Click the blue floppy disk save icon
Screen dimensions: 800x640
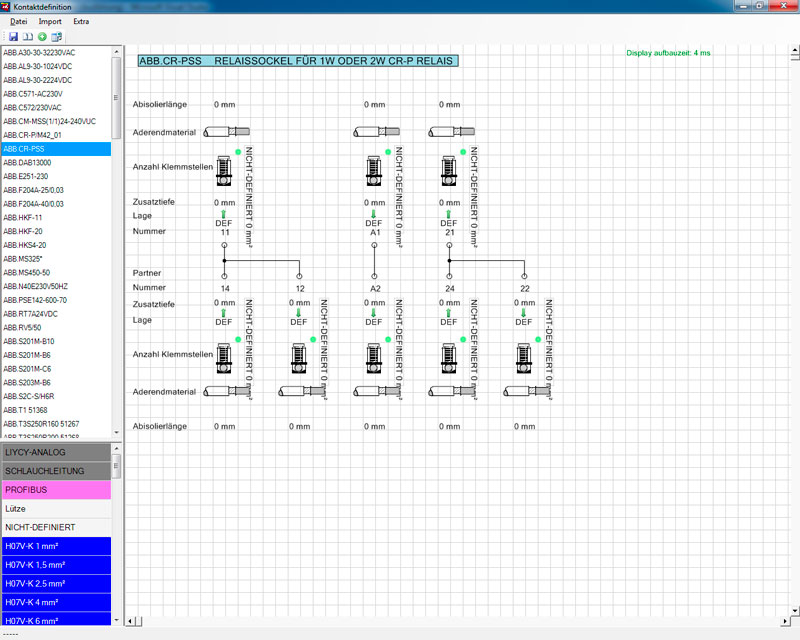(14, 36)
